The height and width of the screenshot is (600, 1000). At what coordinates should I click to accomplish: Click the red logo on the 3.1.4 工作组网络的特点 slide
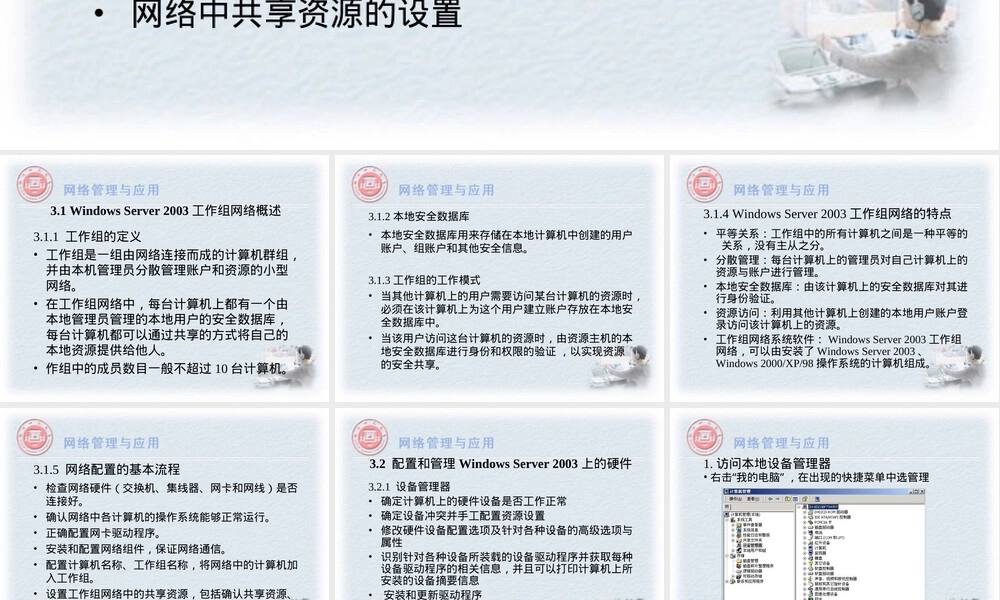click(705, 184)
